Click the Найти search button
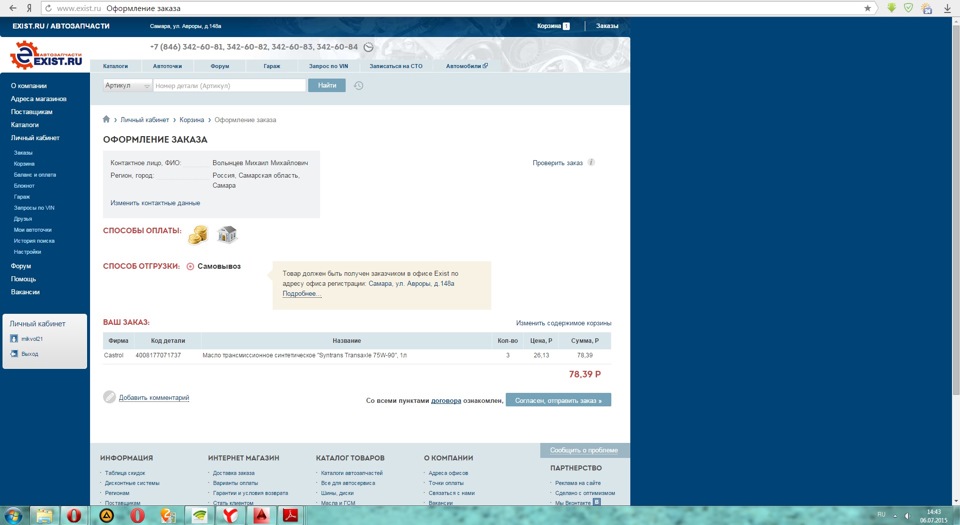Viewport: 960px width, 525px height. [x=327, y=86]
